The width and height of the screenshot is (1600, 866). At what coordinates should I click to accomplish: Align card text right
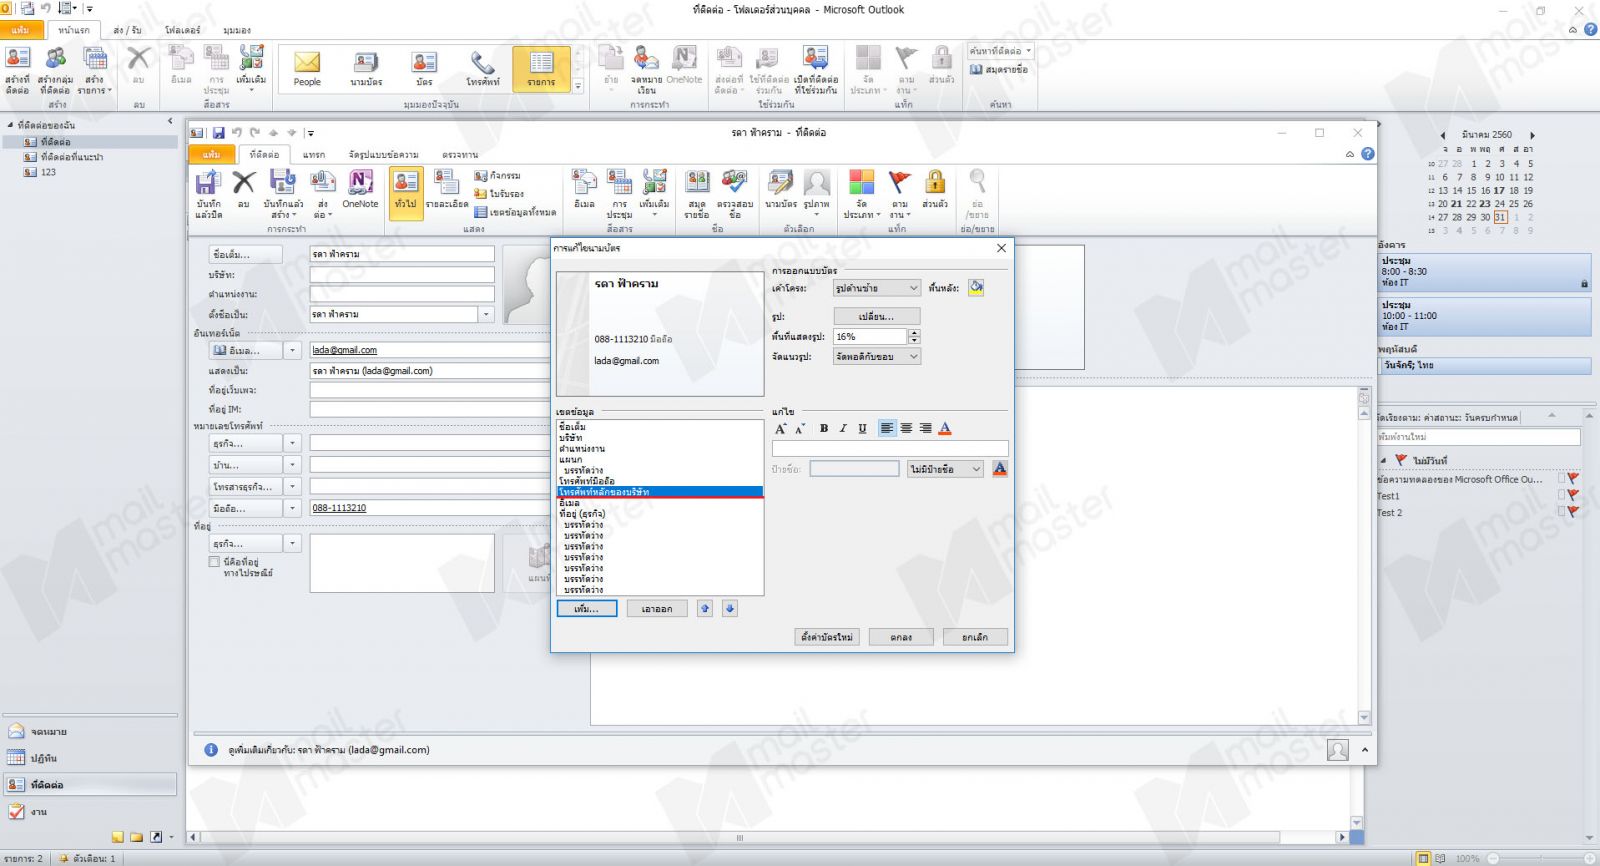925,428
